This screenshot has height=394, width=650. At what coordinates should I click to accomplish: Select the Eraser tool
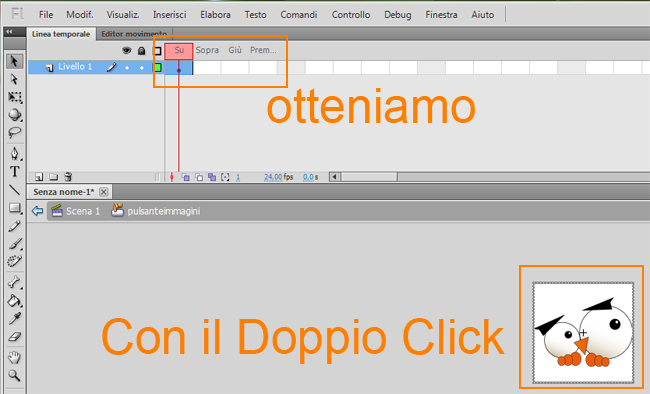[15, 336]
